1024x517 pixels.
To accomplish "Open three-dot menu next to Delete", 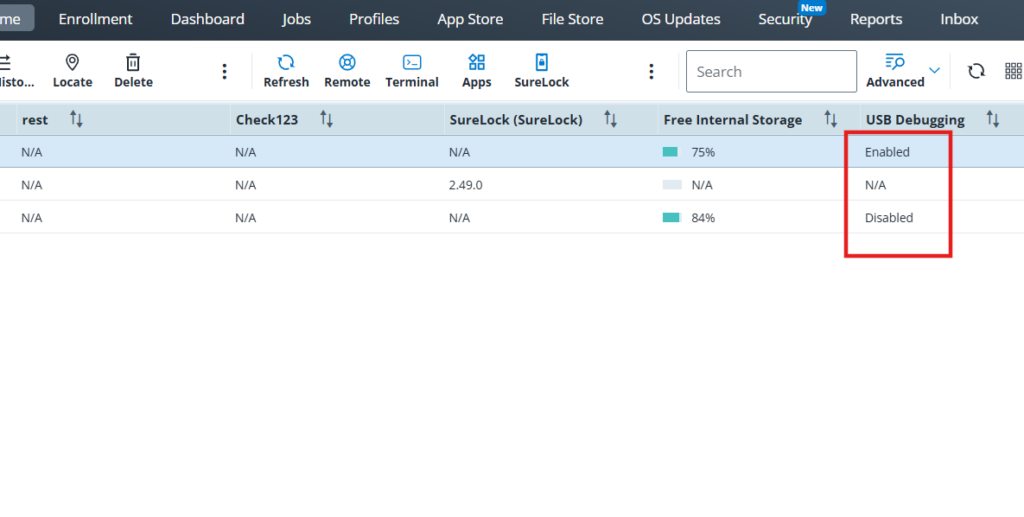I will click(x=224, y=72).
